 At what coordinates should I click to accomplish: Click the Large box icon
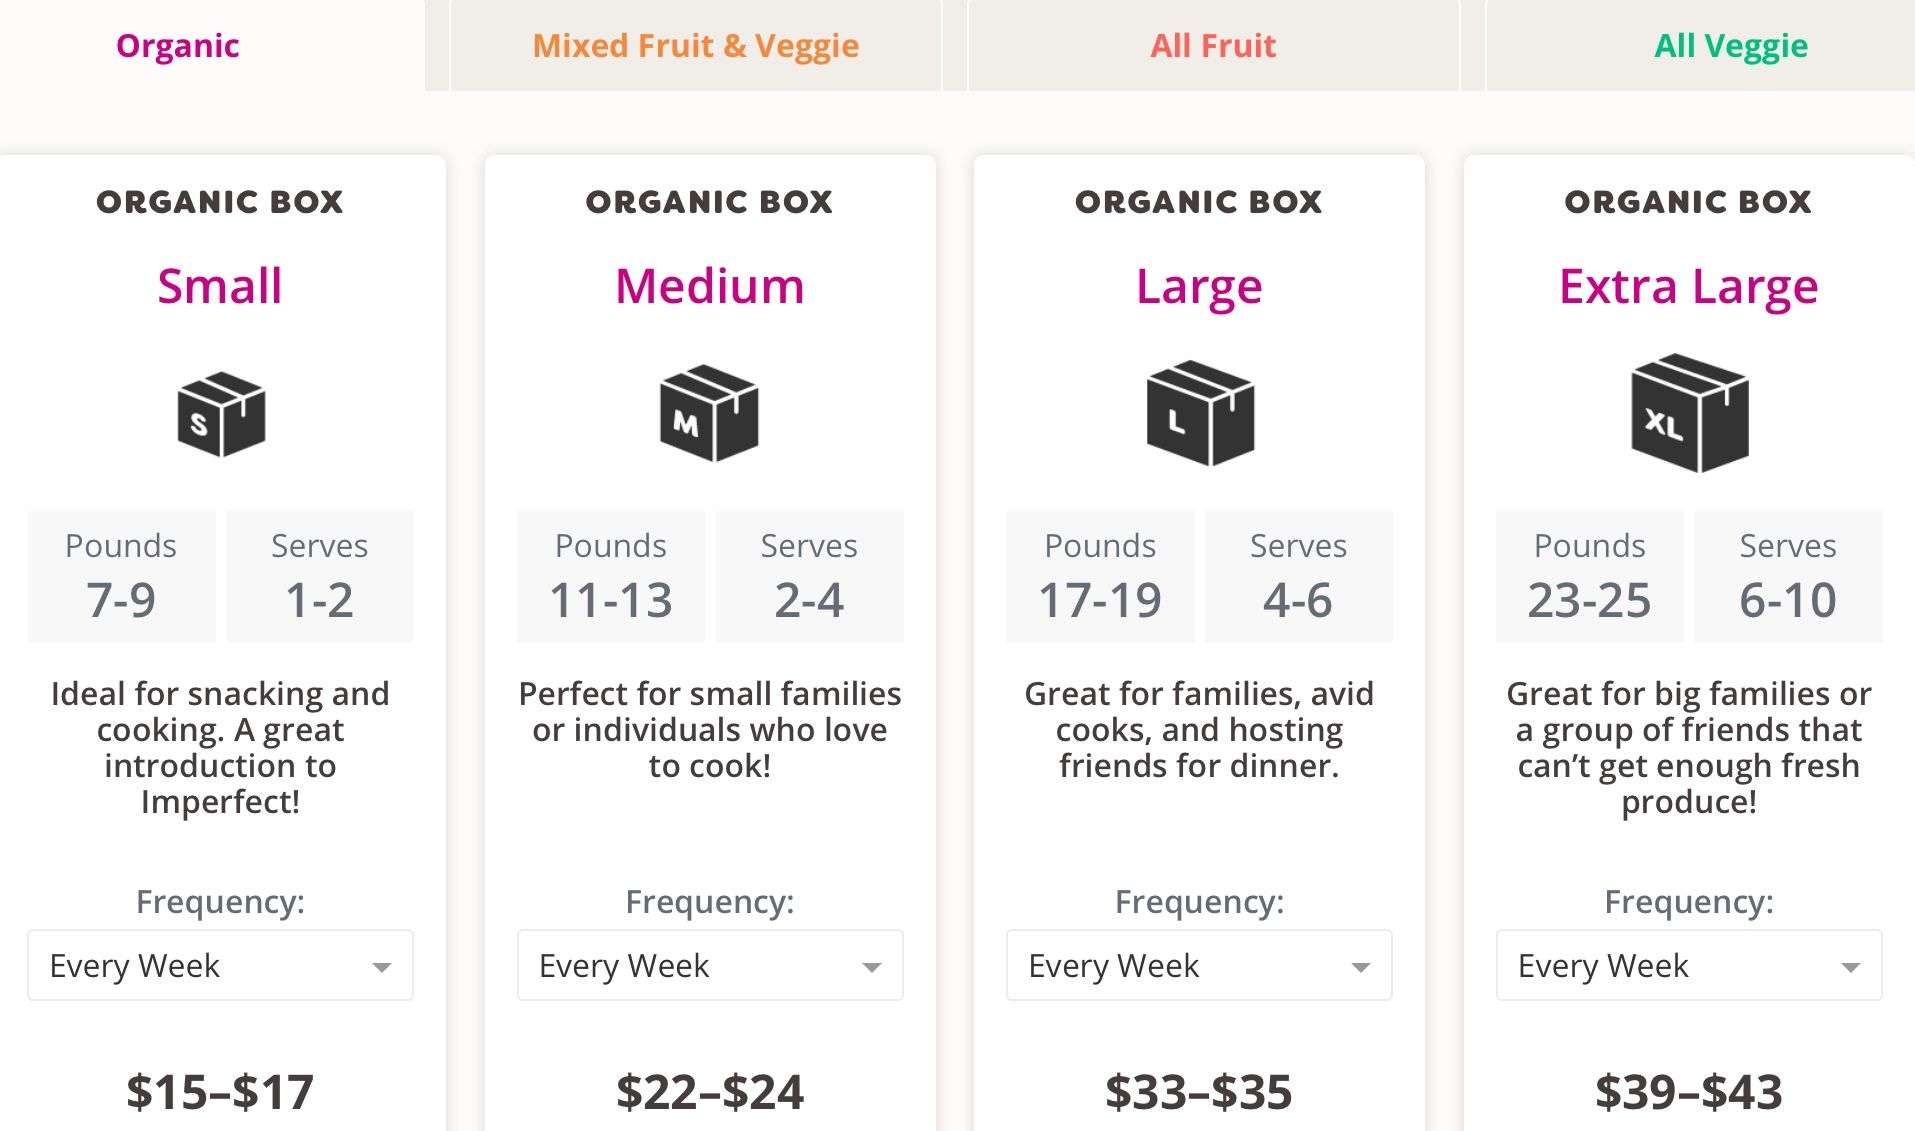[1199, 413]
